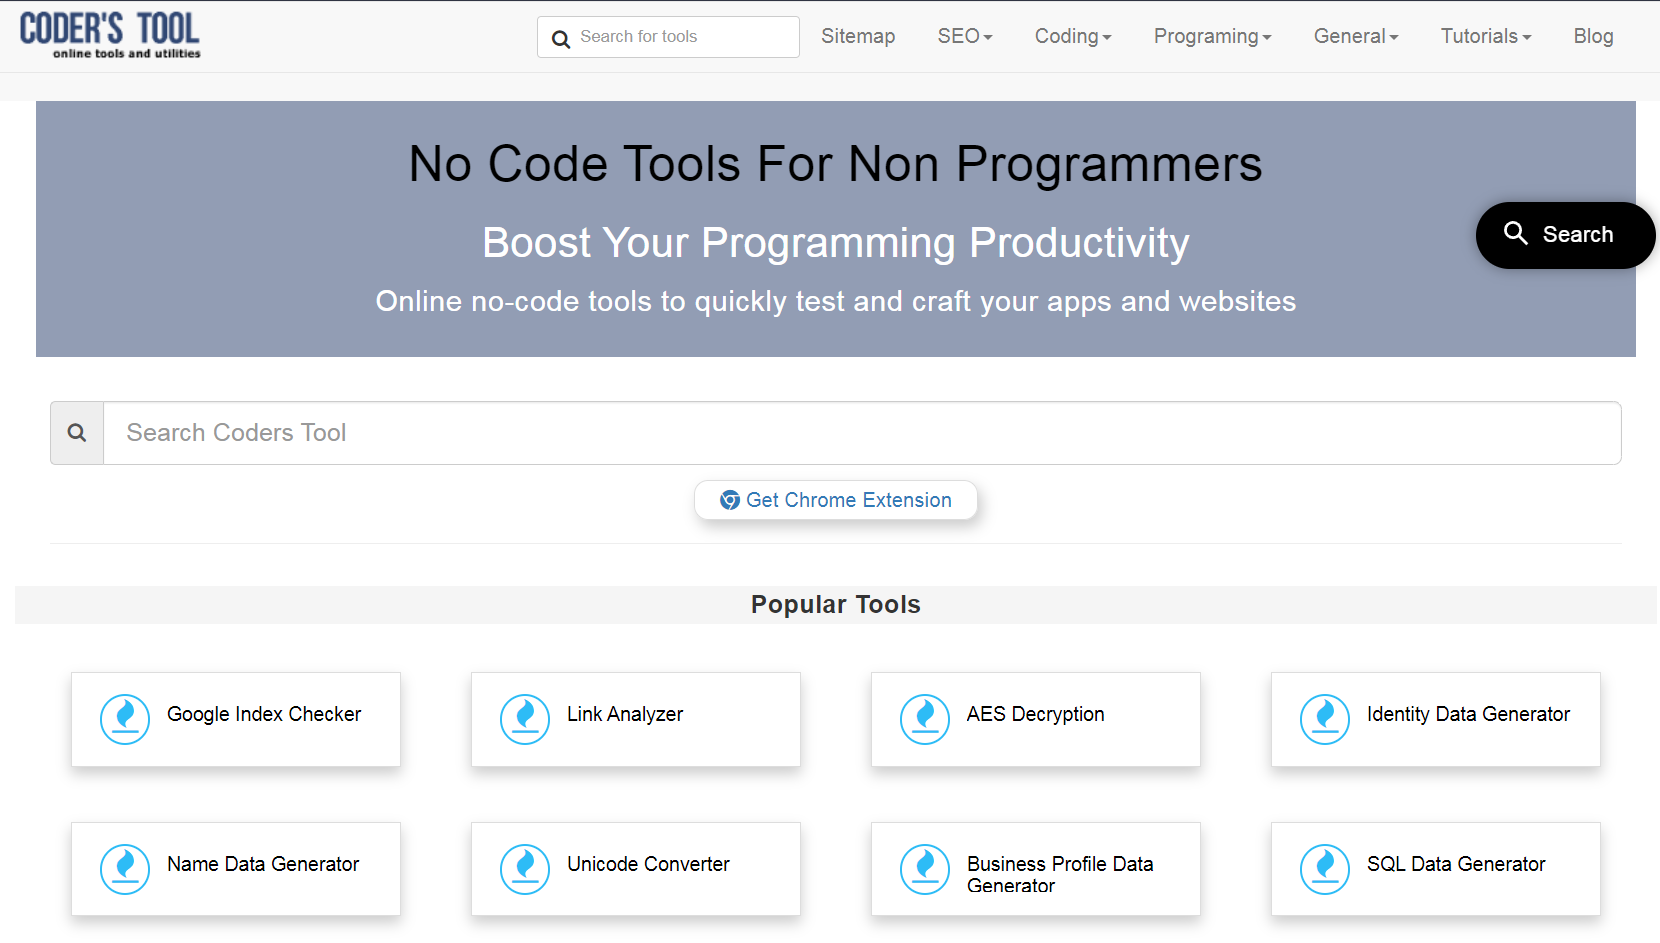Focus the Search Coders Tool input field
Viewport: 1660px width, 943px height.
tap(861, 433)
